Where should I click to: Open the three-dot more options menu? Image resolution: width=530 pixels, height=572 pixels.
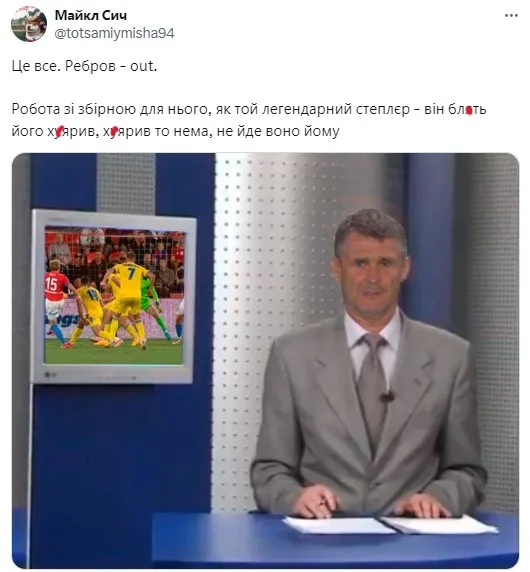coord(511,15)
